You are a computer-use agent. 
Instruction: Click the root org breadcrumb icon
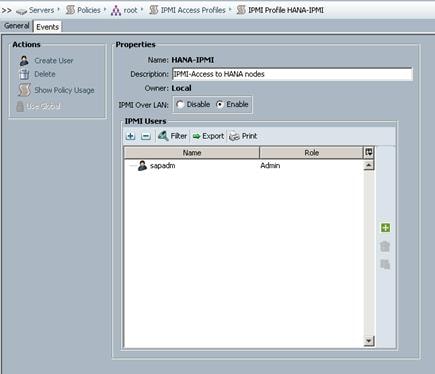[x=116, y=11]
